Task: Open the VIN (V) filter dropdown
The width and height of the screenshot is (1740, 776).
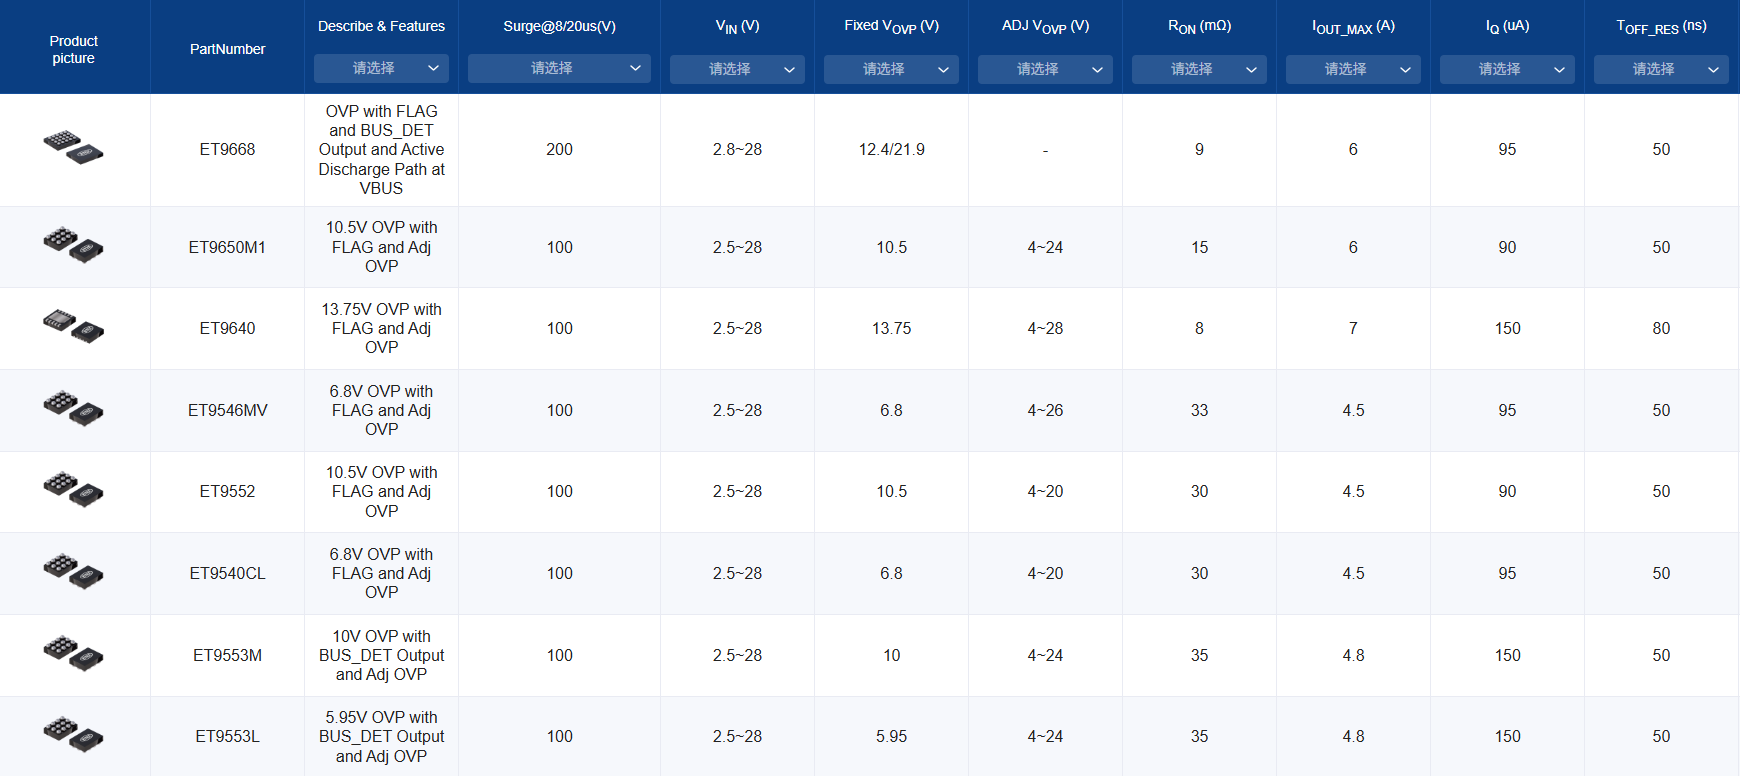Action: coord(737,69)
